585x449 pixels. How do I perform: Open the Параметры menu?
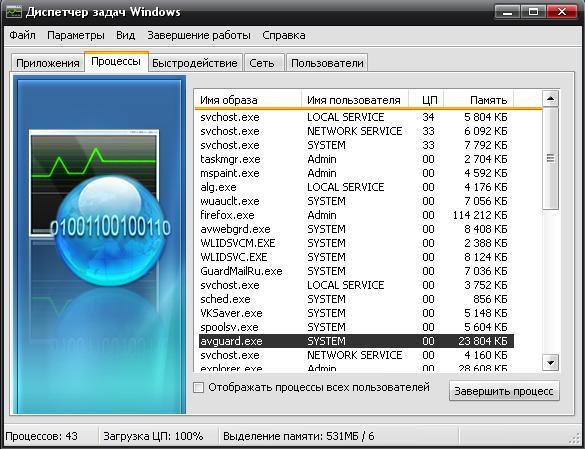point(76,35)
